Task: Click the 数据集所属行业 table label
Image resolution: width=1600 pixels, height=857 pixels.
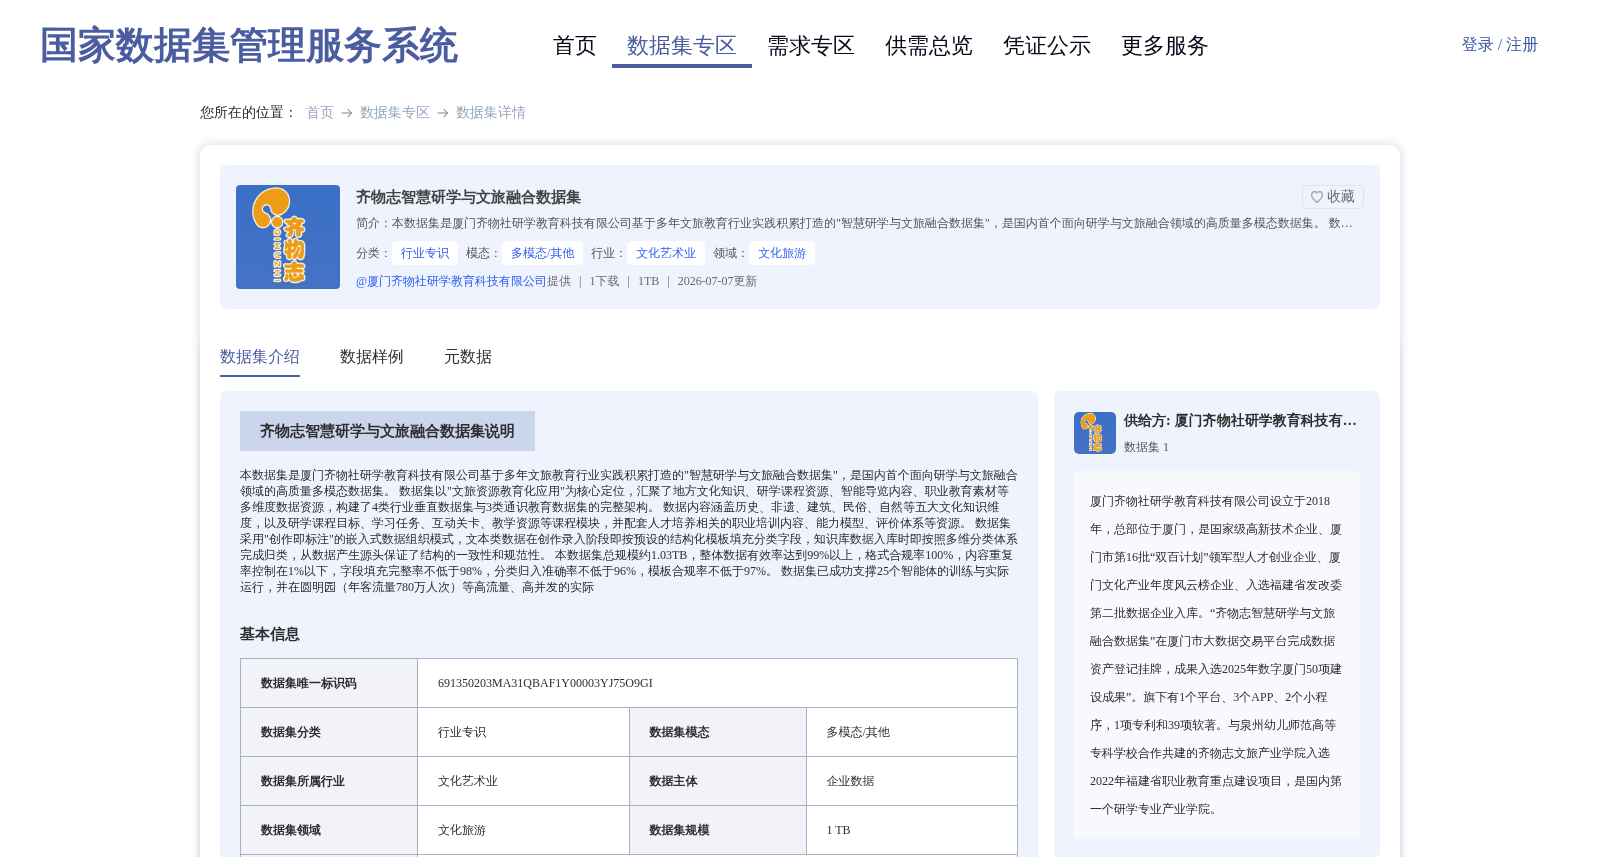Action: point(303,782)
